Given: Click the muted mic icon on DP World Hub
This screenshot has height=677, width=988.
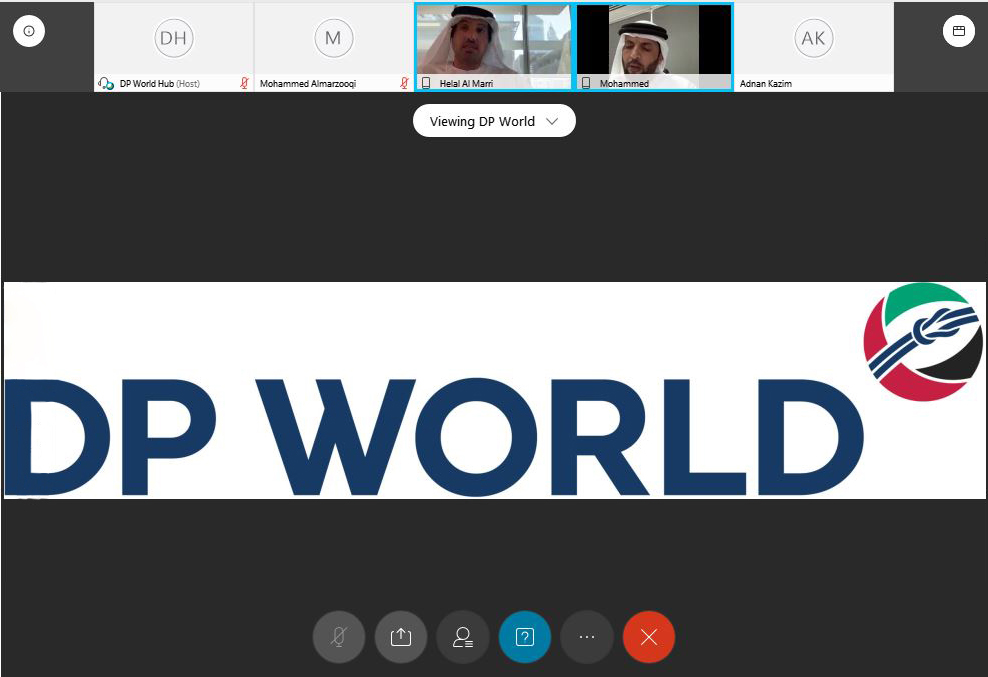Looking at the screenshot, I should tap(244, 84).
